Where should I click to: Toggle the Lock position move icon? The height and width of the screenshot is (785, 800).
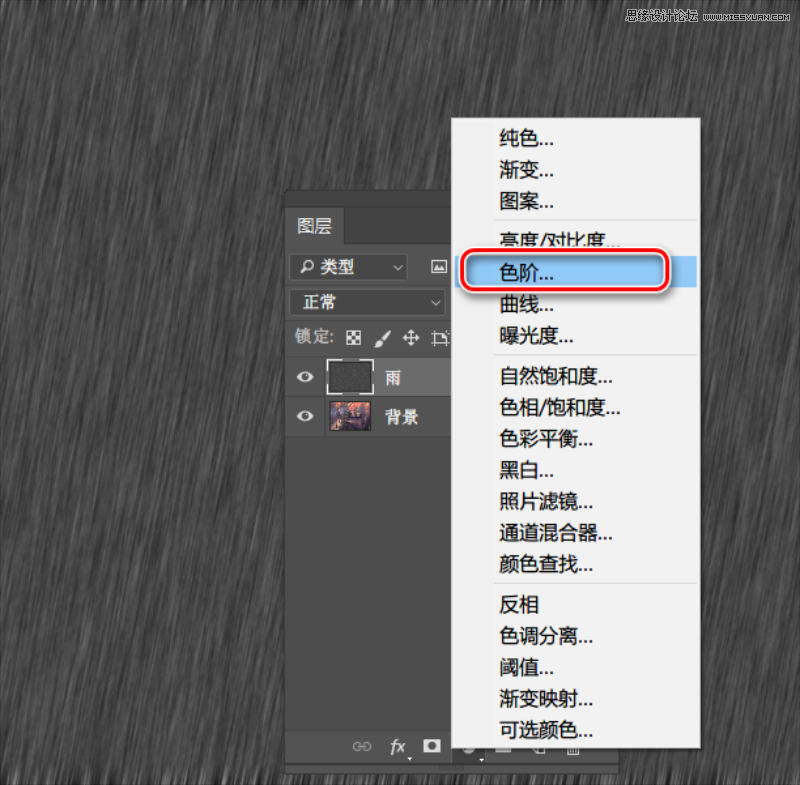coord(410,338)
